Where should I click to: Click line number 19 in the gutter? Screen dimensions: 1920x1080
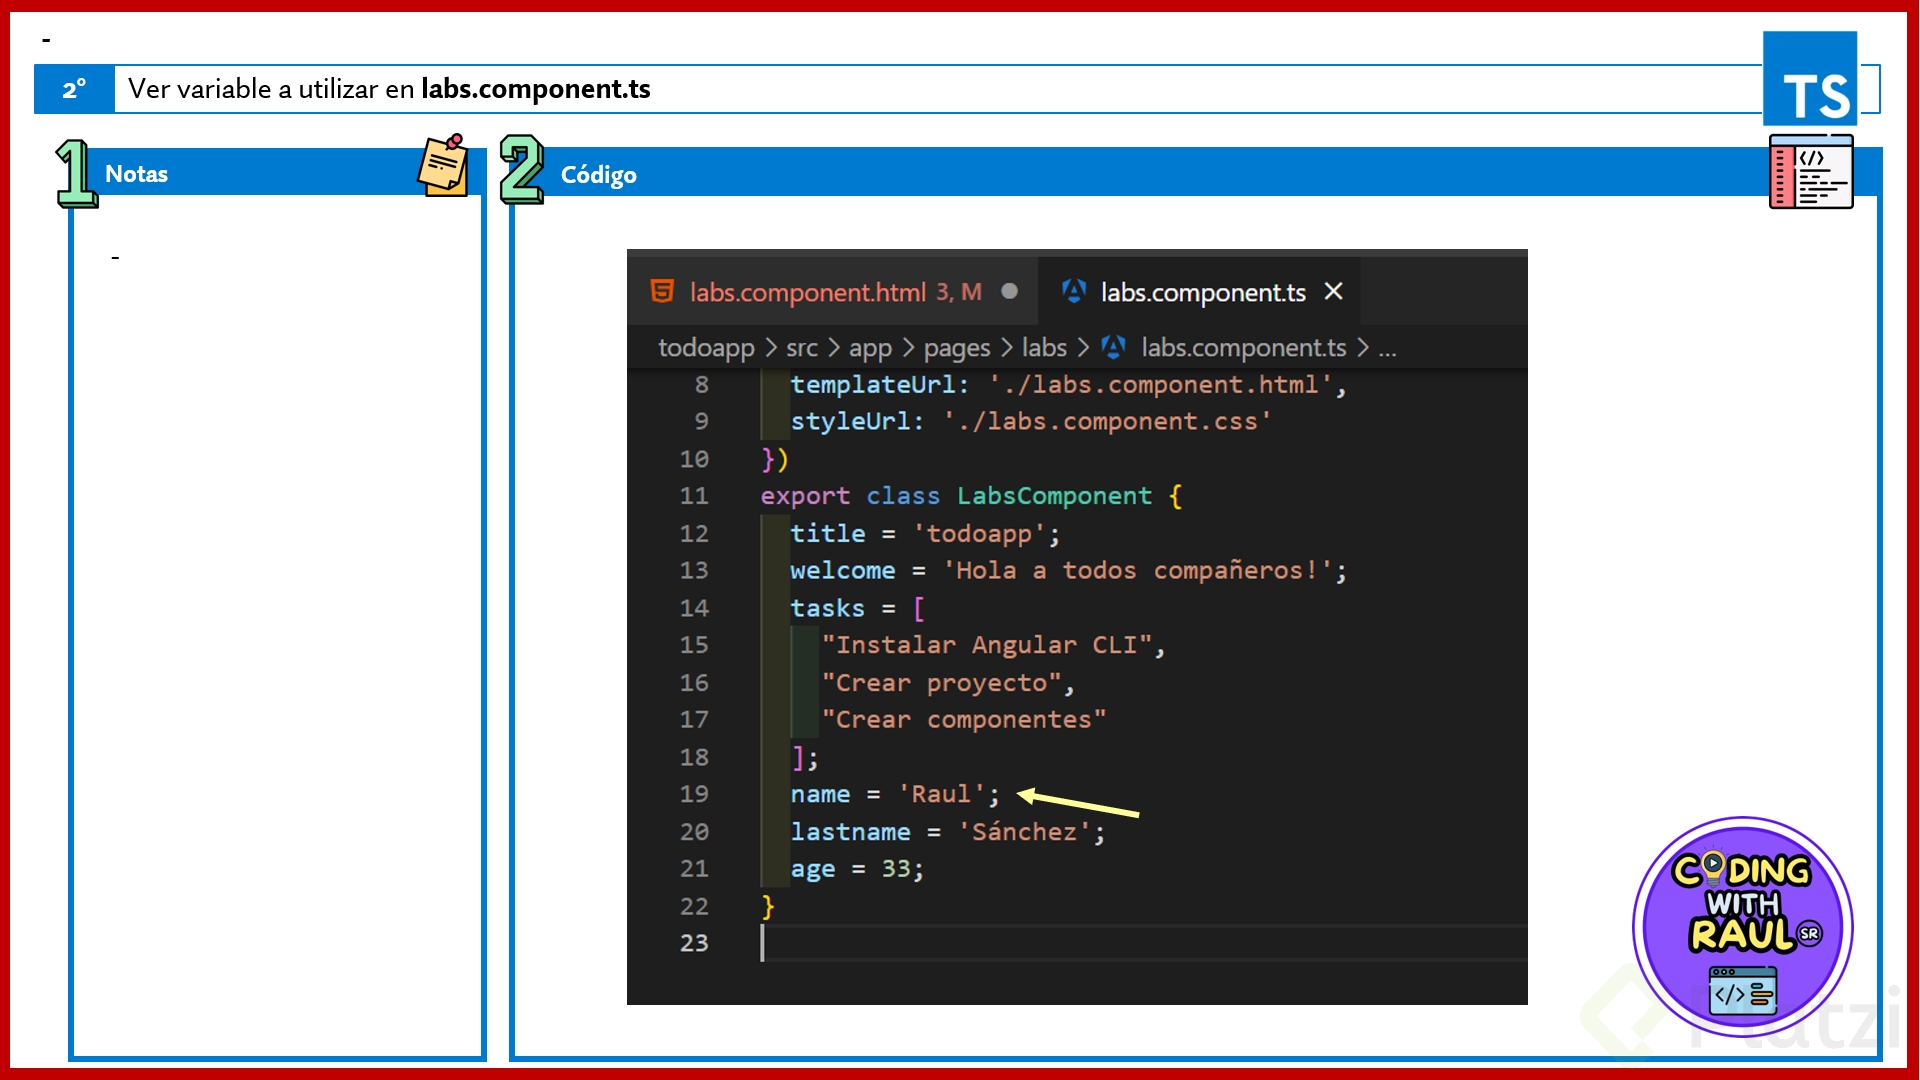point(694,794)
